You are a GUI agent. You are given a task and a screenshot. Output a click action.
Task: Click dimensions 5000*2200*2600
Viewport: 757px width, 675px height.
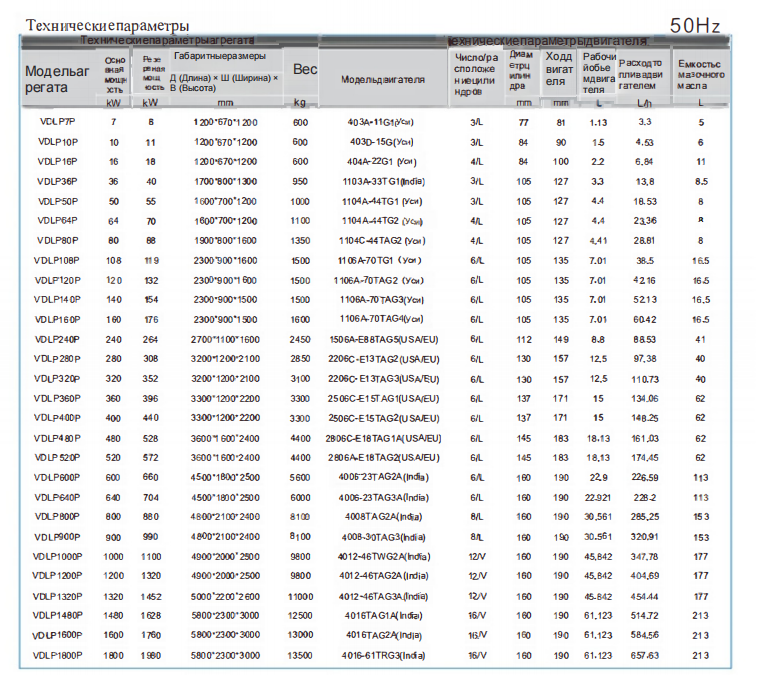225,597
